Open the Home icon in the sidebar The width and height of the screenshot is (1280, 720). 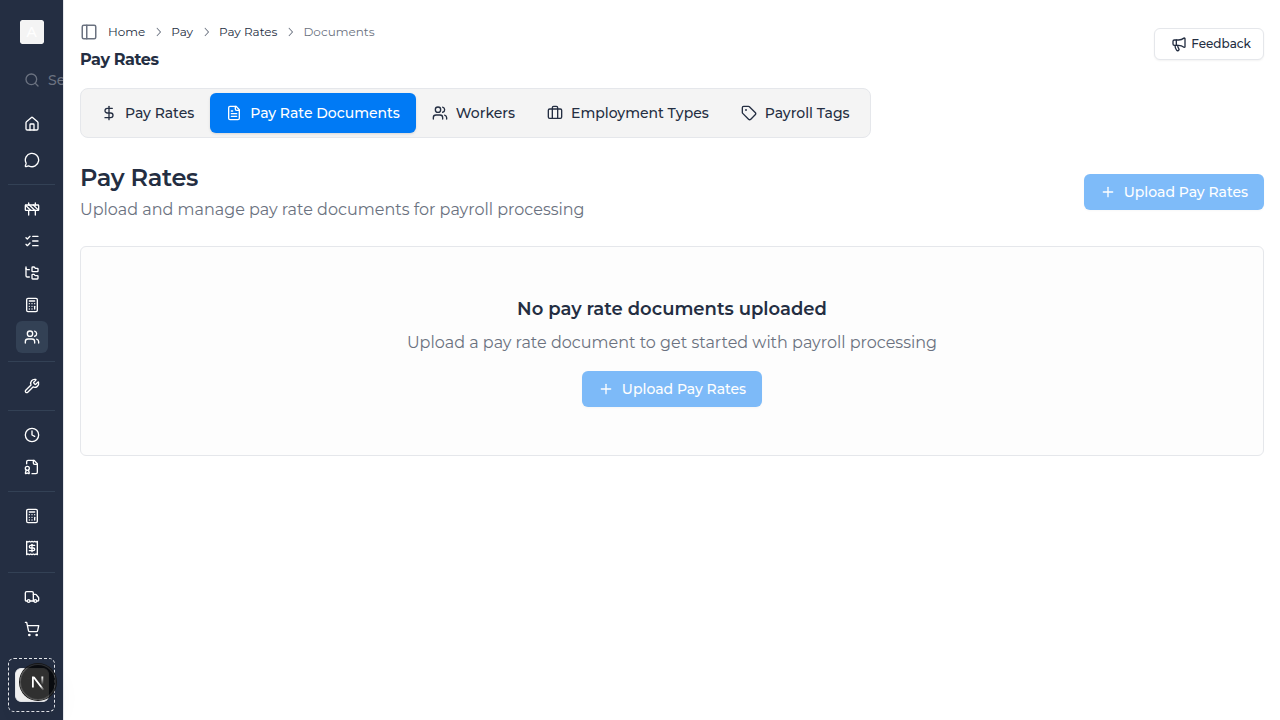[32, 124]
